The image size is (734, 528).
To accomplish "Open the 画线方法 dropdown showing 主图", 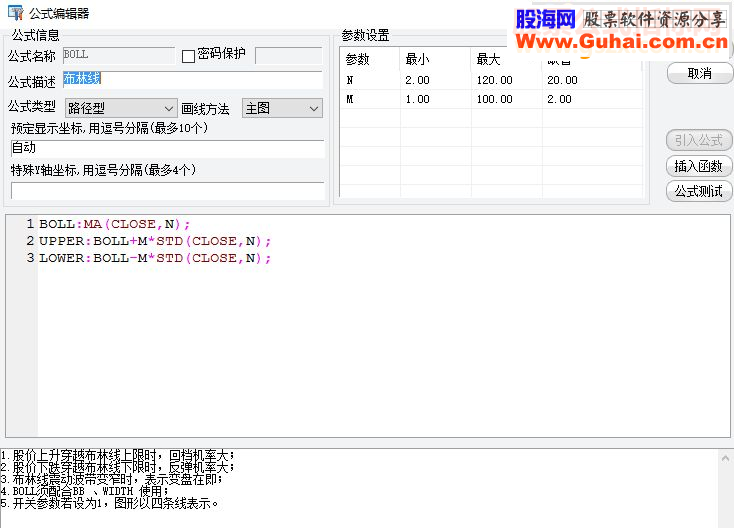I will 282,109.
